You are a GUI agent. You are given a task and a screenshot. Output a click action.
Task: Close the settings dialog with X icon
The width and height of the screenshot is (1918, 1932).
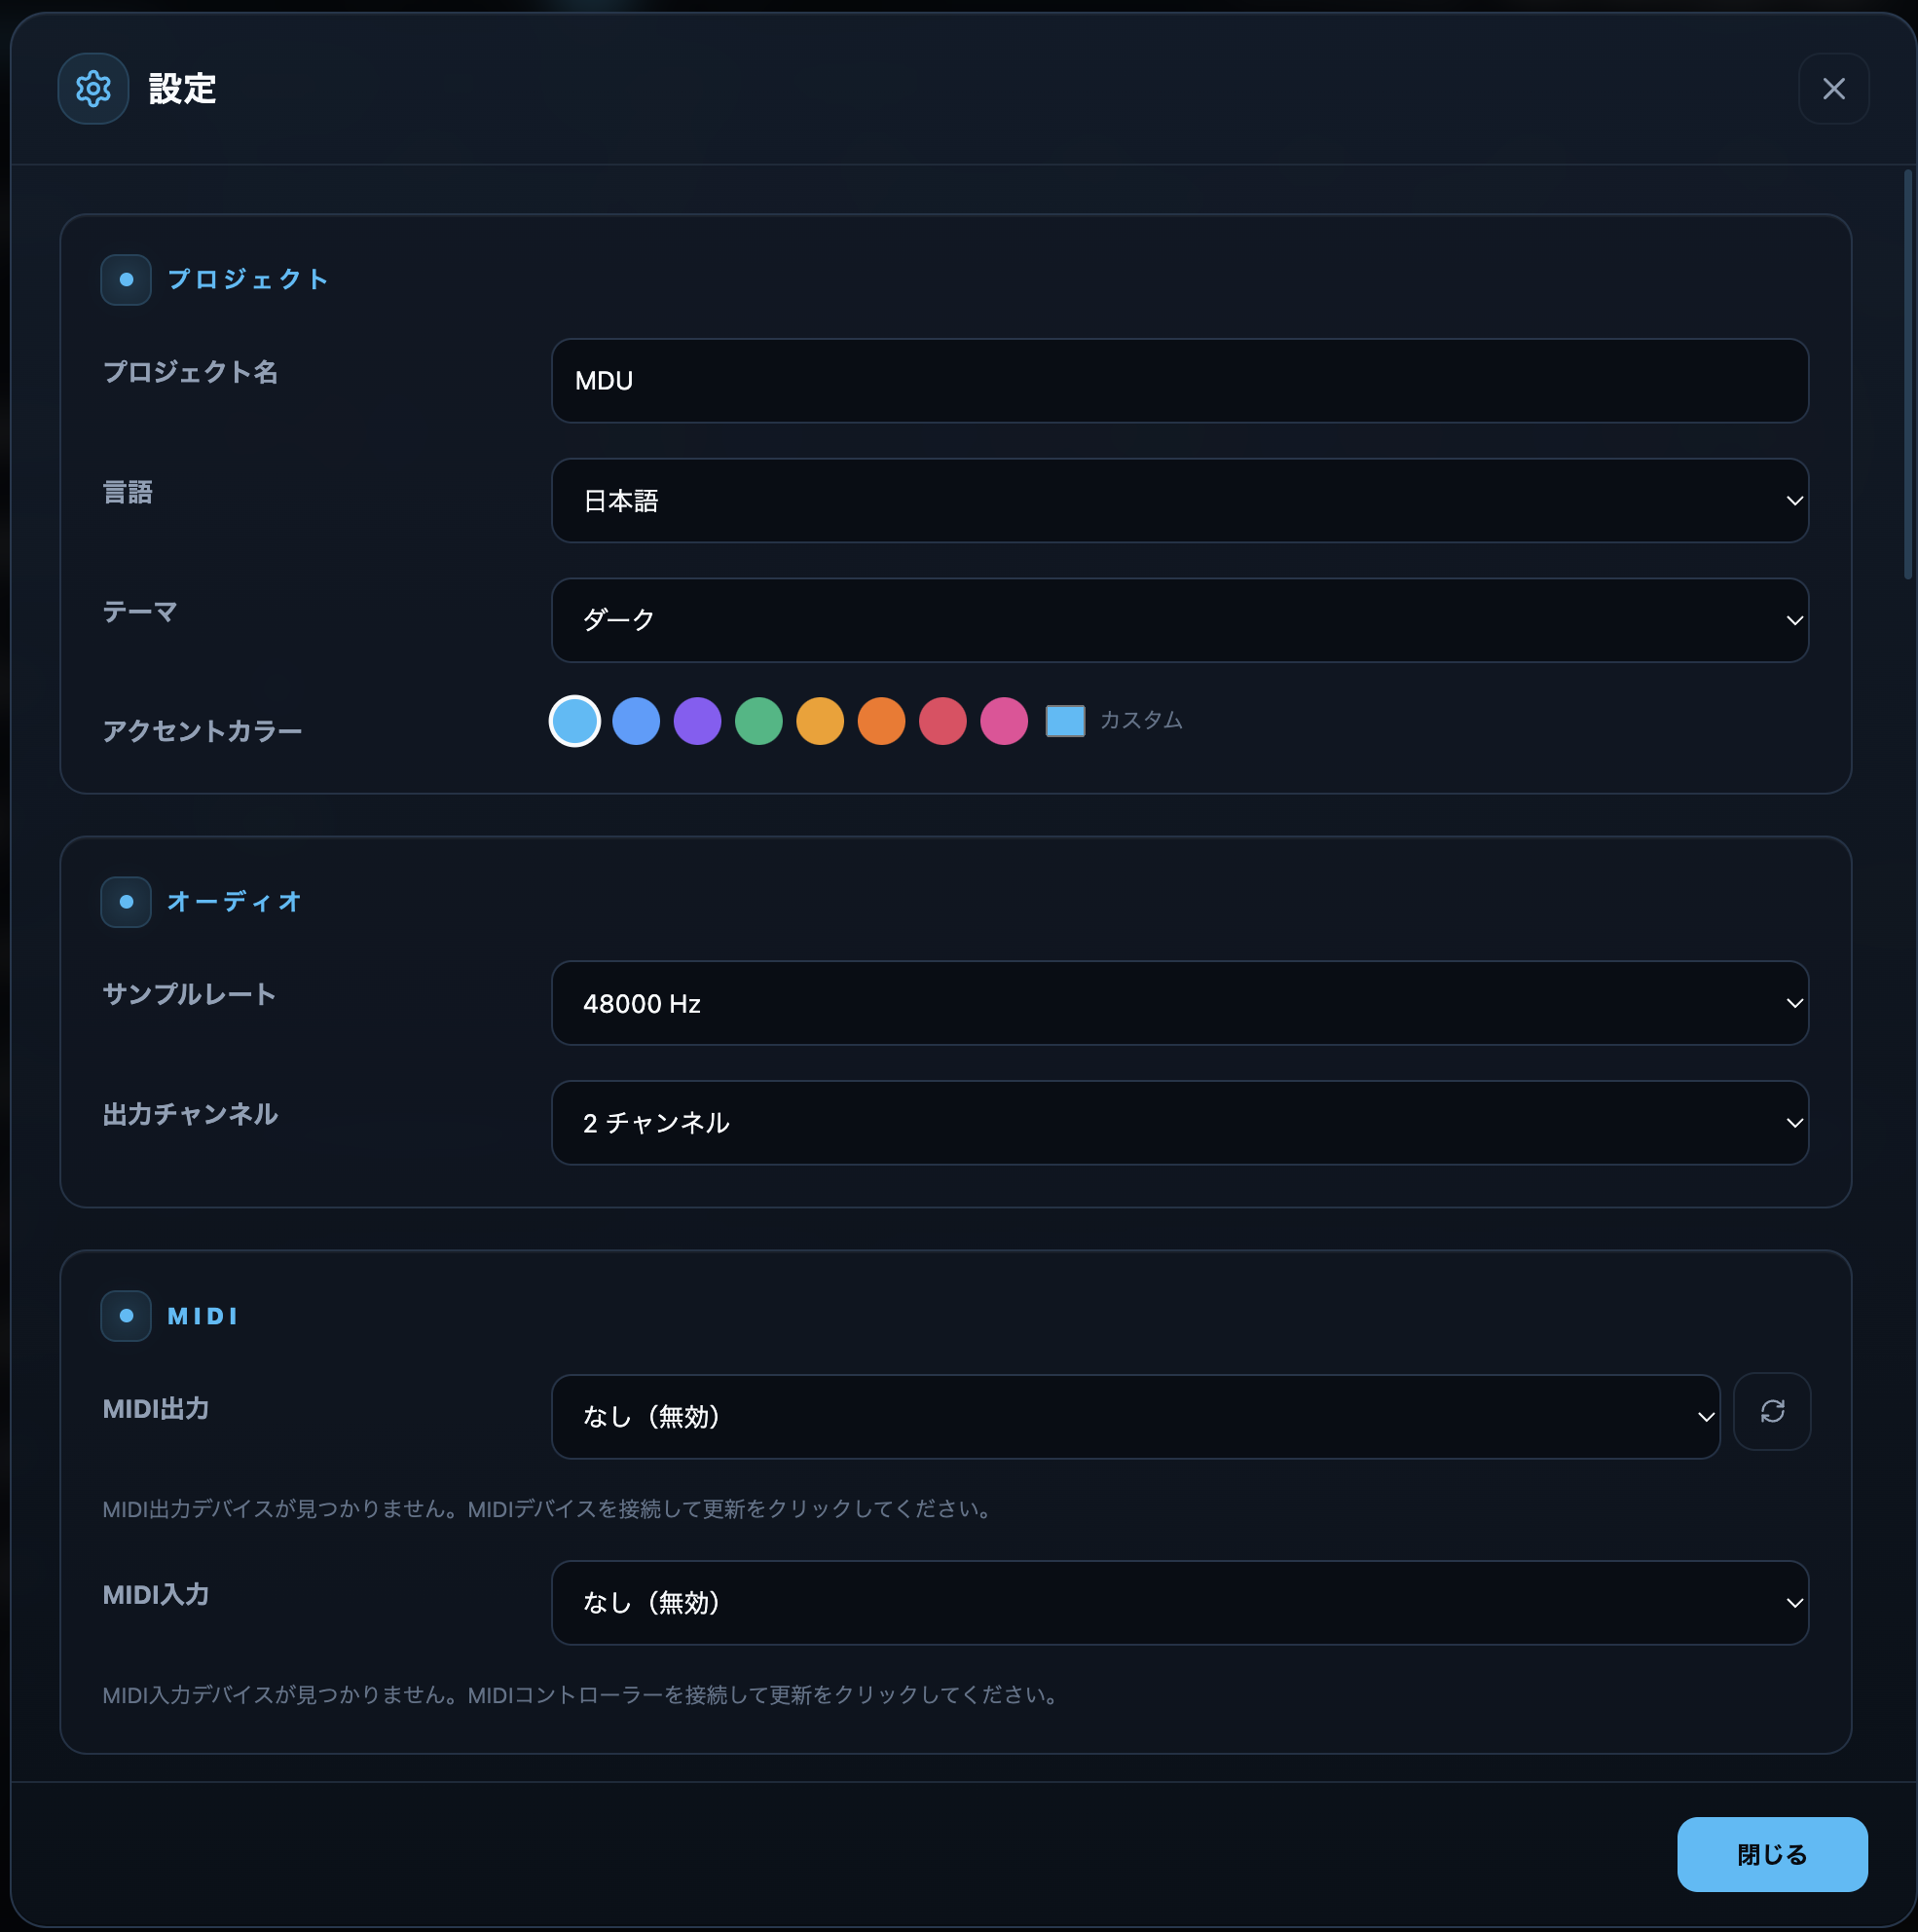(1833, 89)
